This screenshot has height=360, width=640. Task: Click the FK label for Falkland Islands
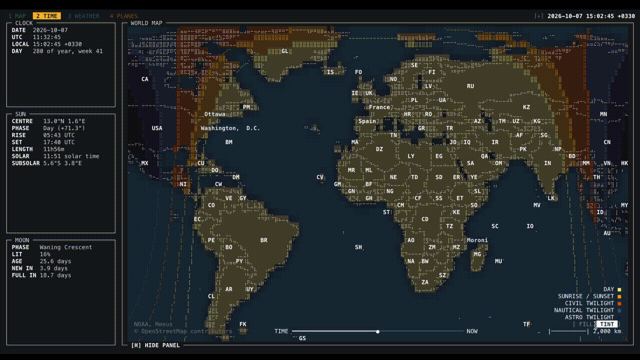coord(243,324)
